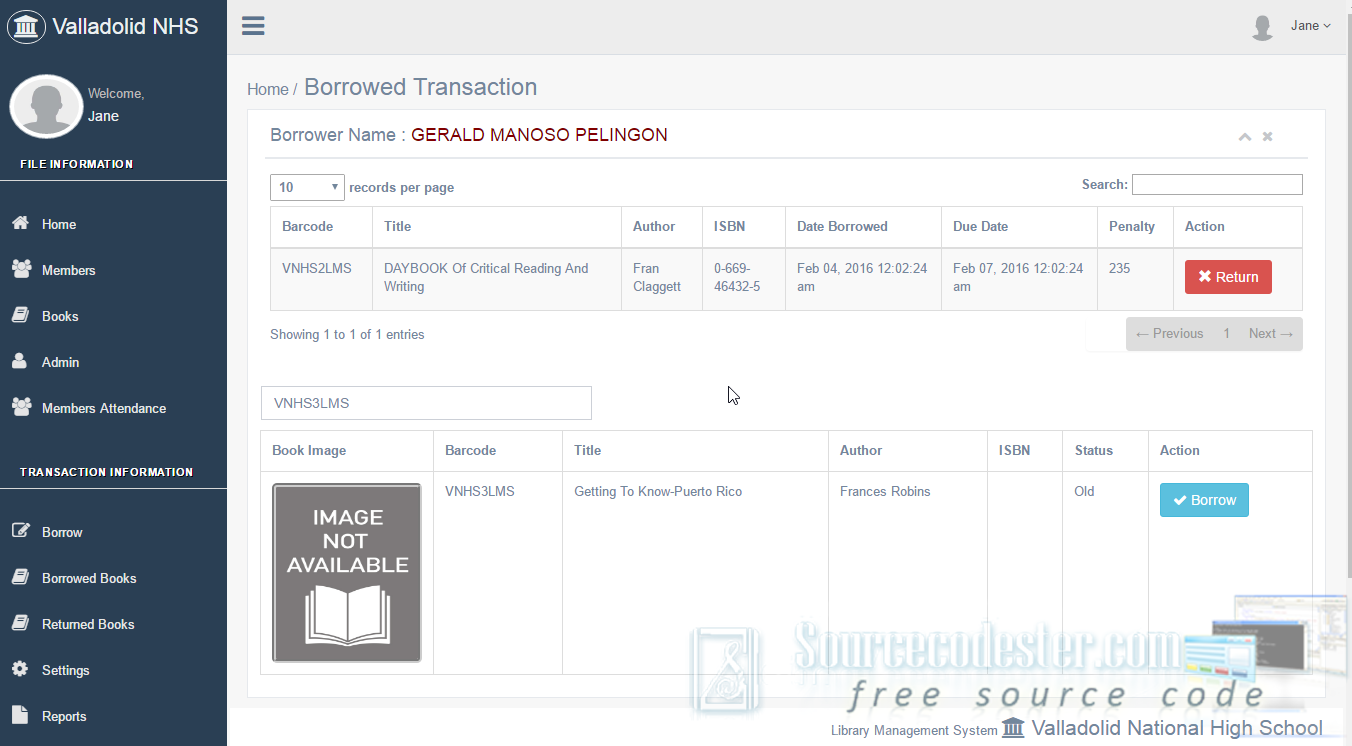
Task: Click the Members Attendance icon
Action: tap(21, 408)
